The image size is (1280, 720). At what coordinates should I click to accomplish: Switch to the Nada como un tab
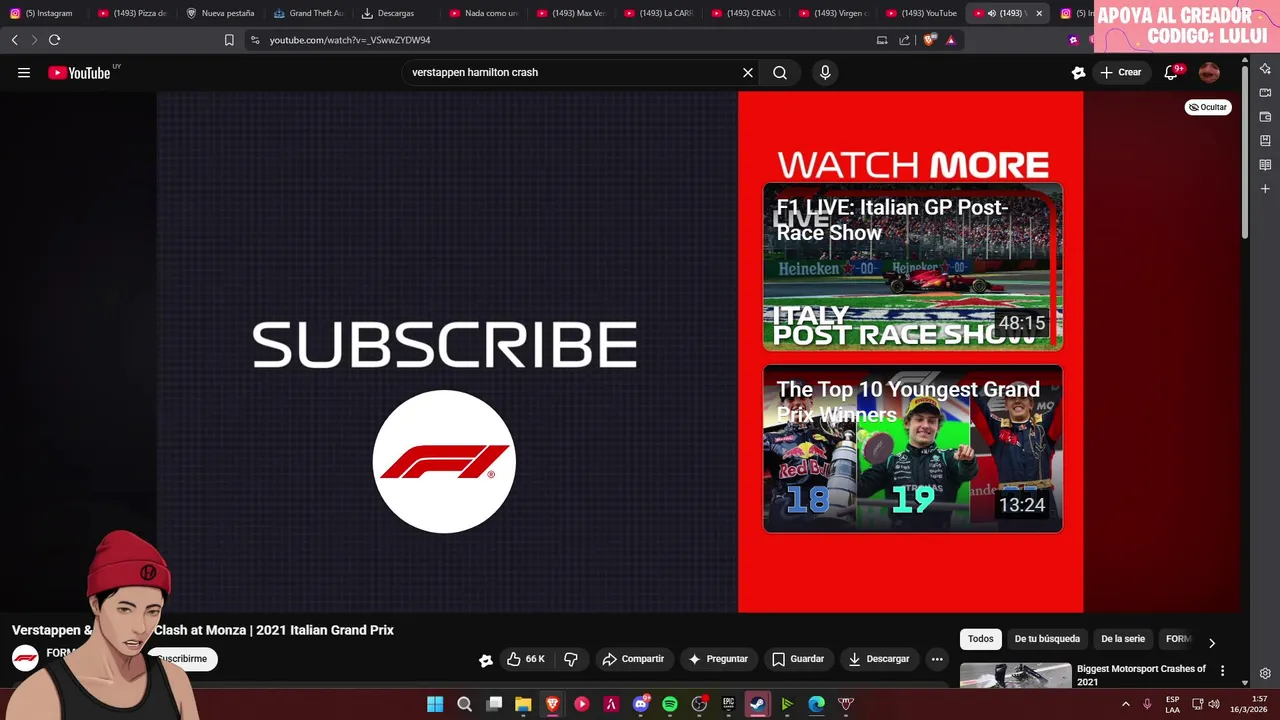pos(484,13)
